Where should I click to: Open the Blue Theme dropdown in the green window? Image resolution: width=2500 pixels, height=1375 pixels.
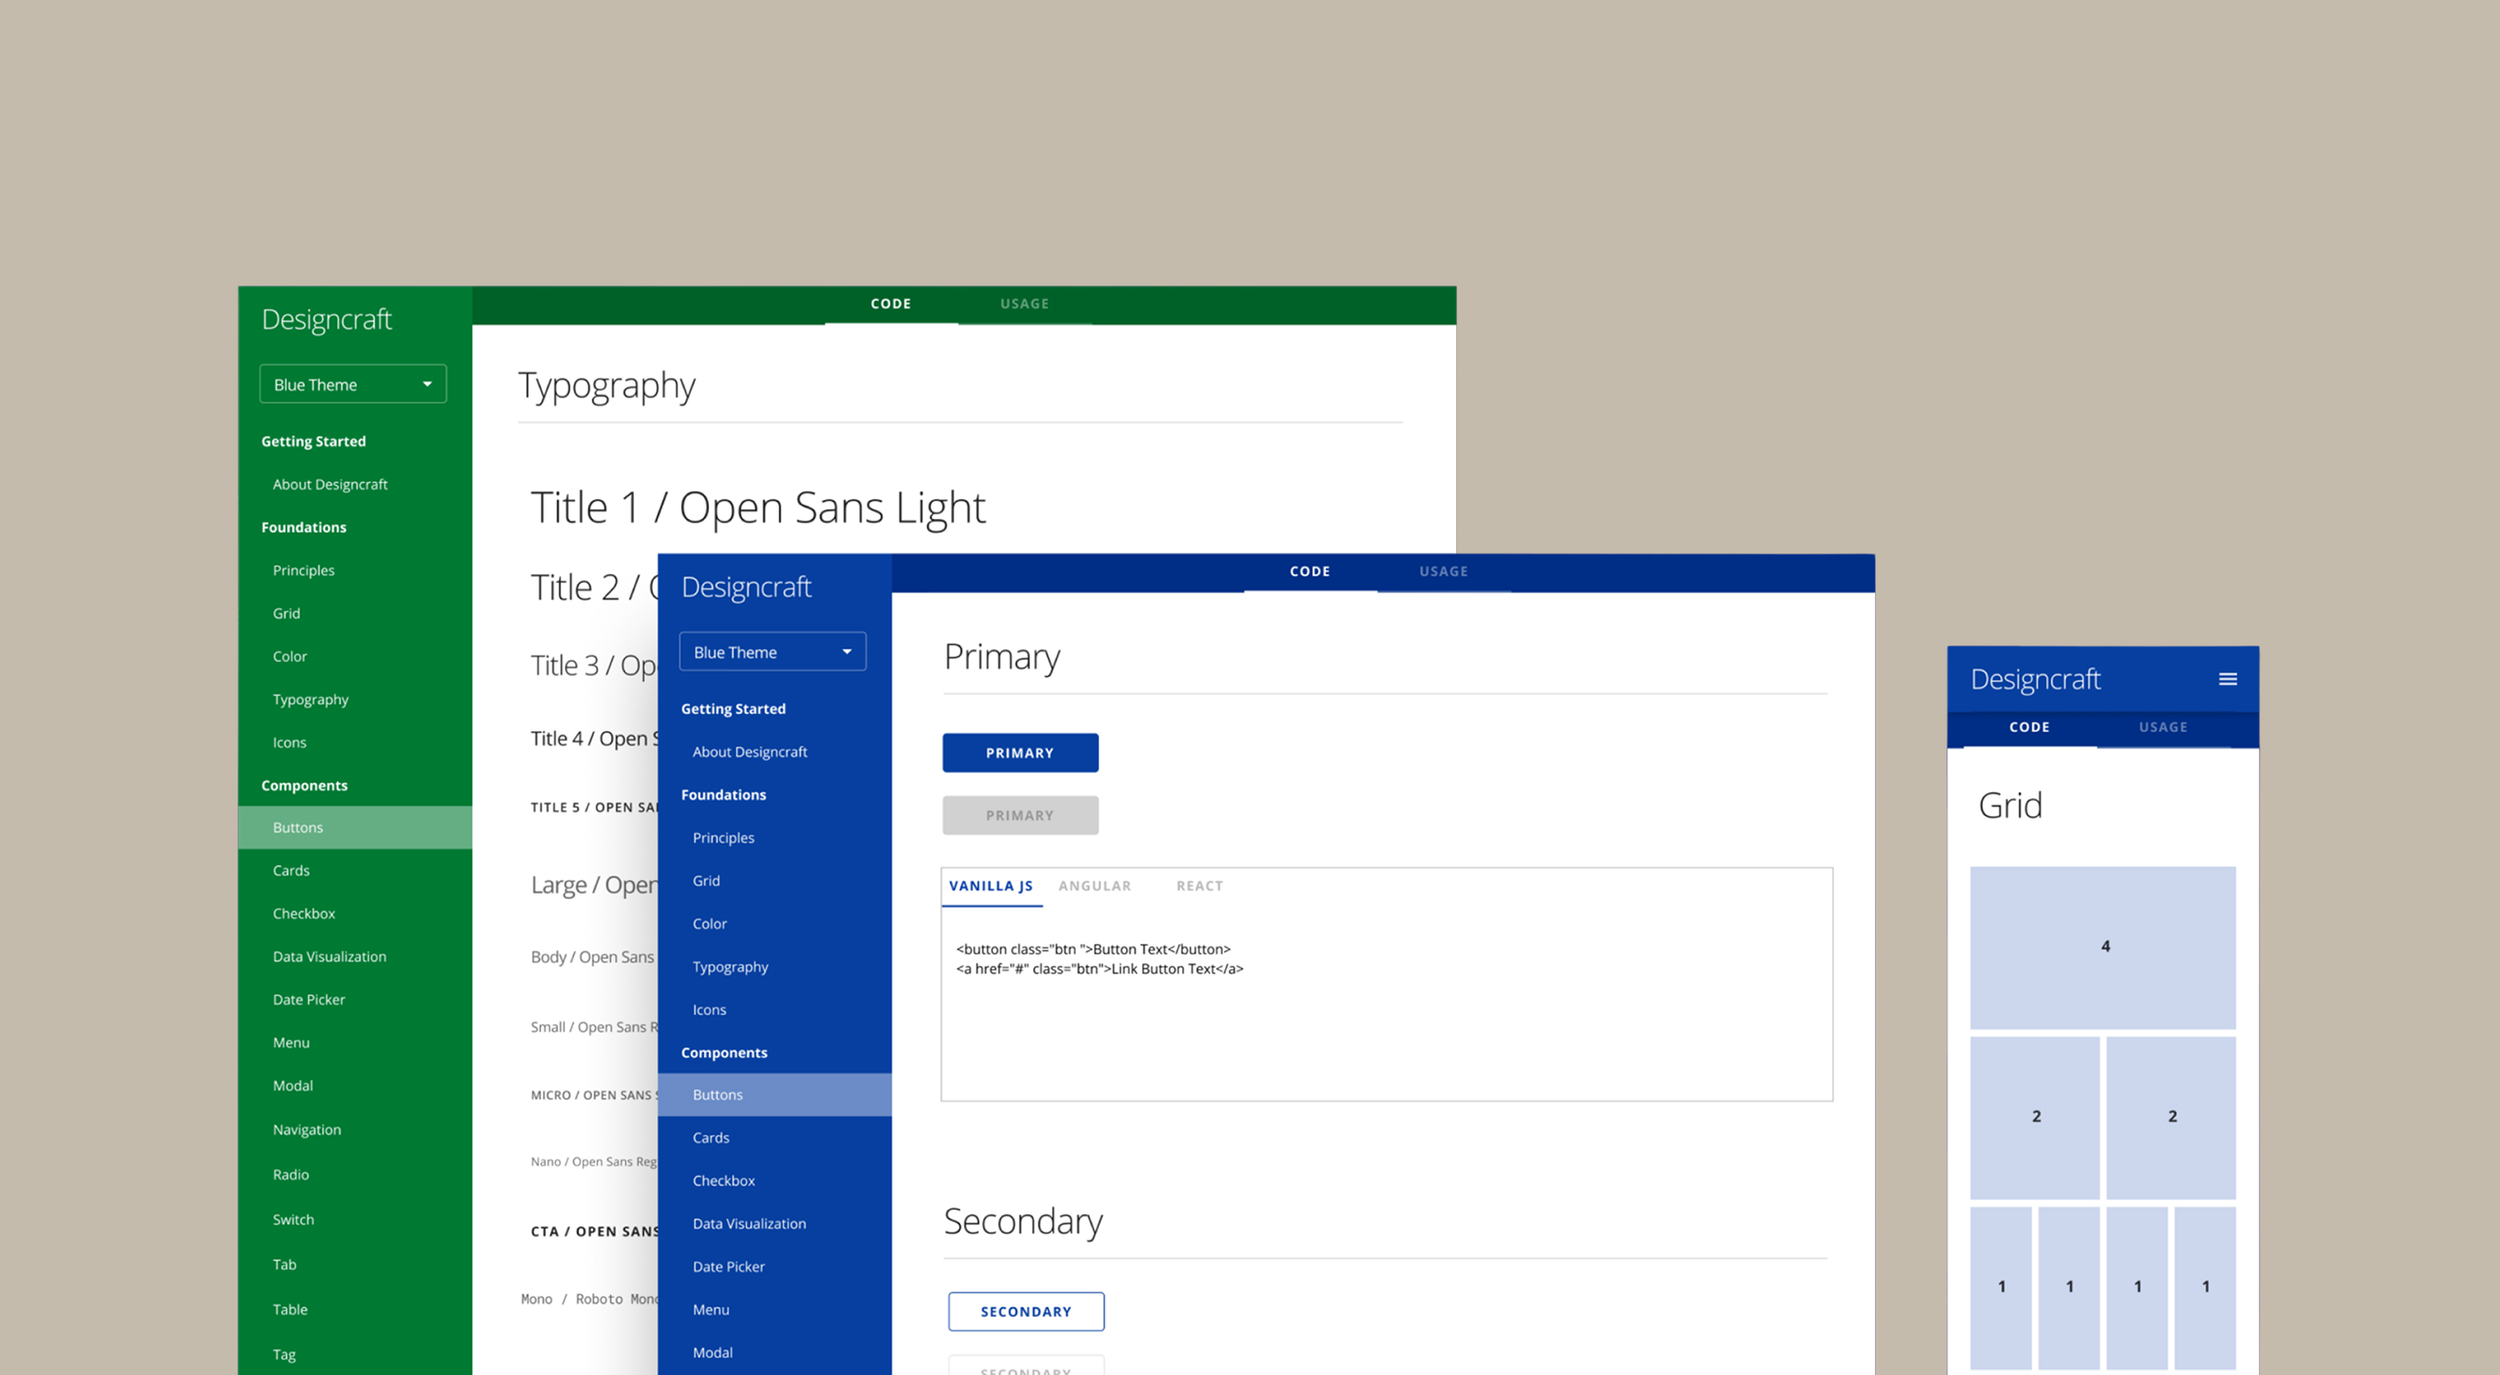tap(353, 384)
